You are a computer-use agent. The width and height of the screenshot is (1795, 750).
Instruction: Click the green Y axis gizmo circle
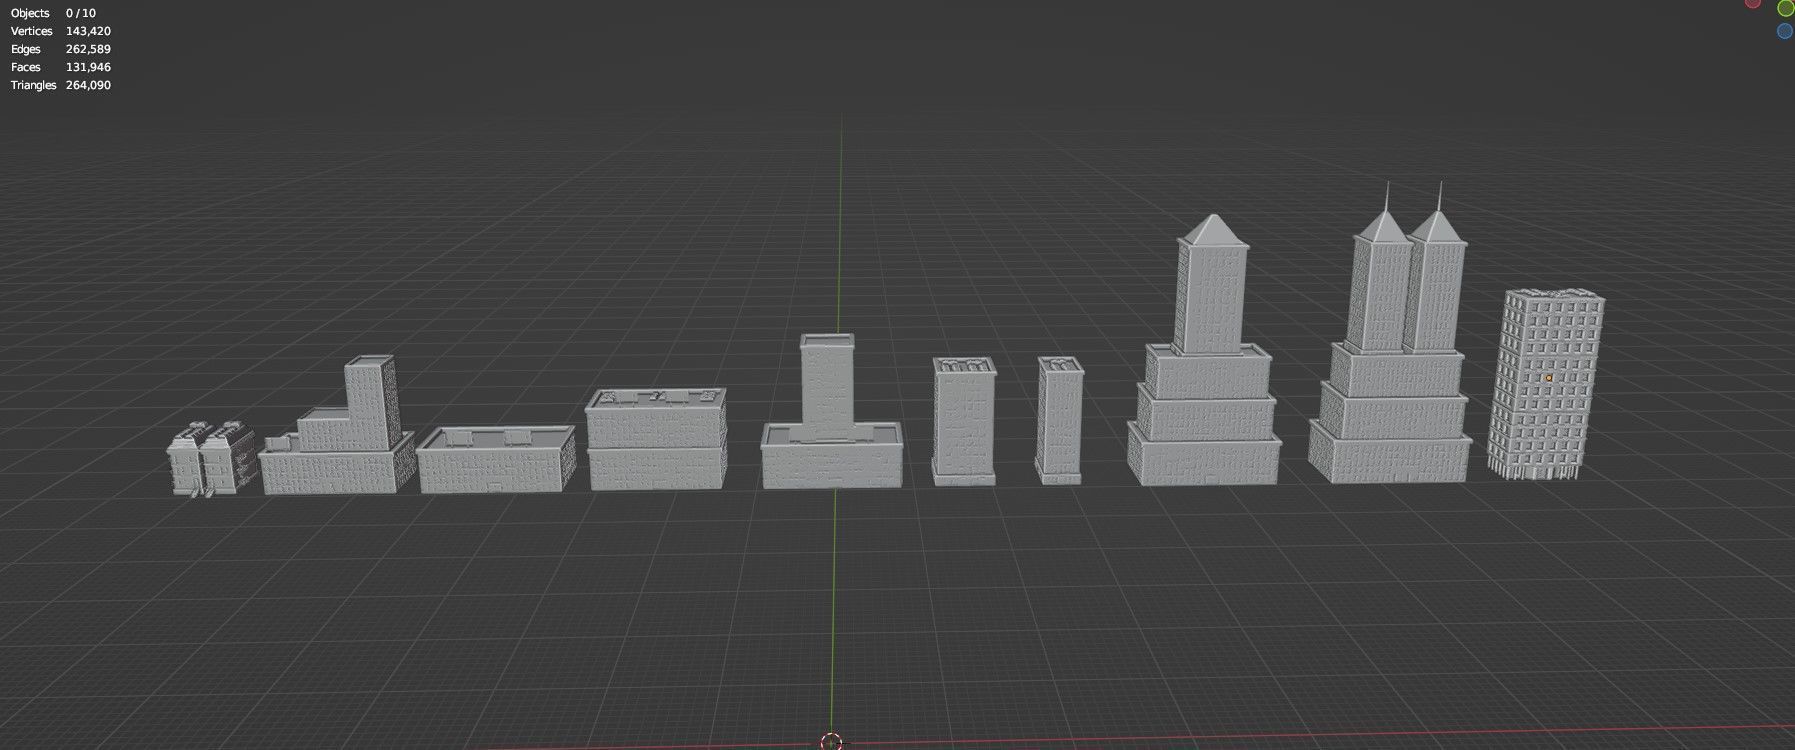(1785, 8)
